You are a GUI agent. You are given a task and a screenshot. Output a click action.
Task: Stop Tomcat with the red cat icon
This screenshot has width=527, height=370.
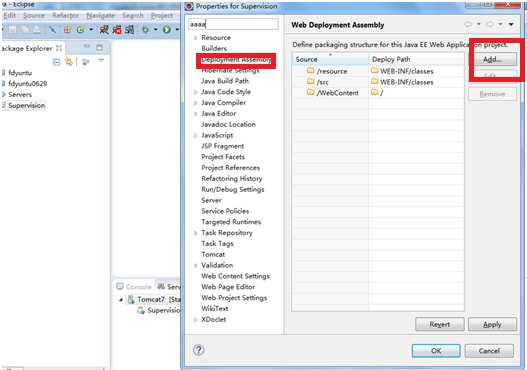[117, 30]
